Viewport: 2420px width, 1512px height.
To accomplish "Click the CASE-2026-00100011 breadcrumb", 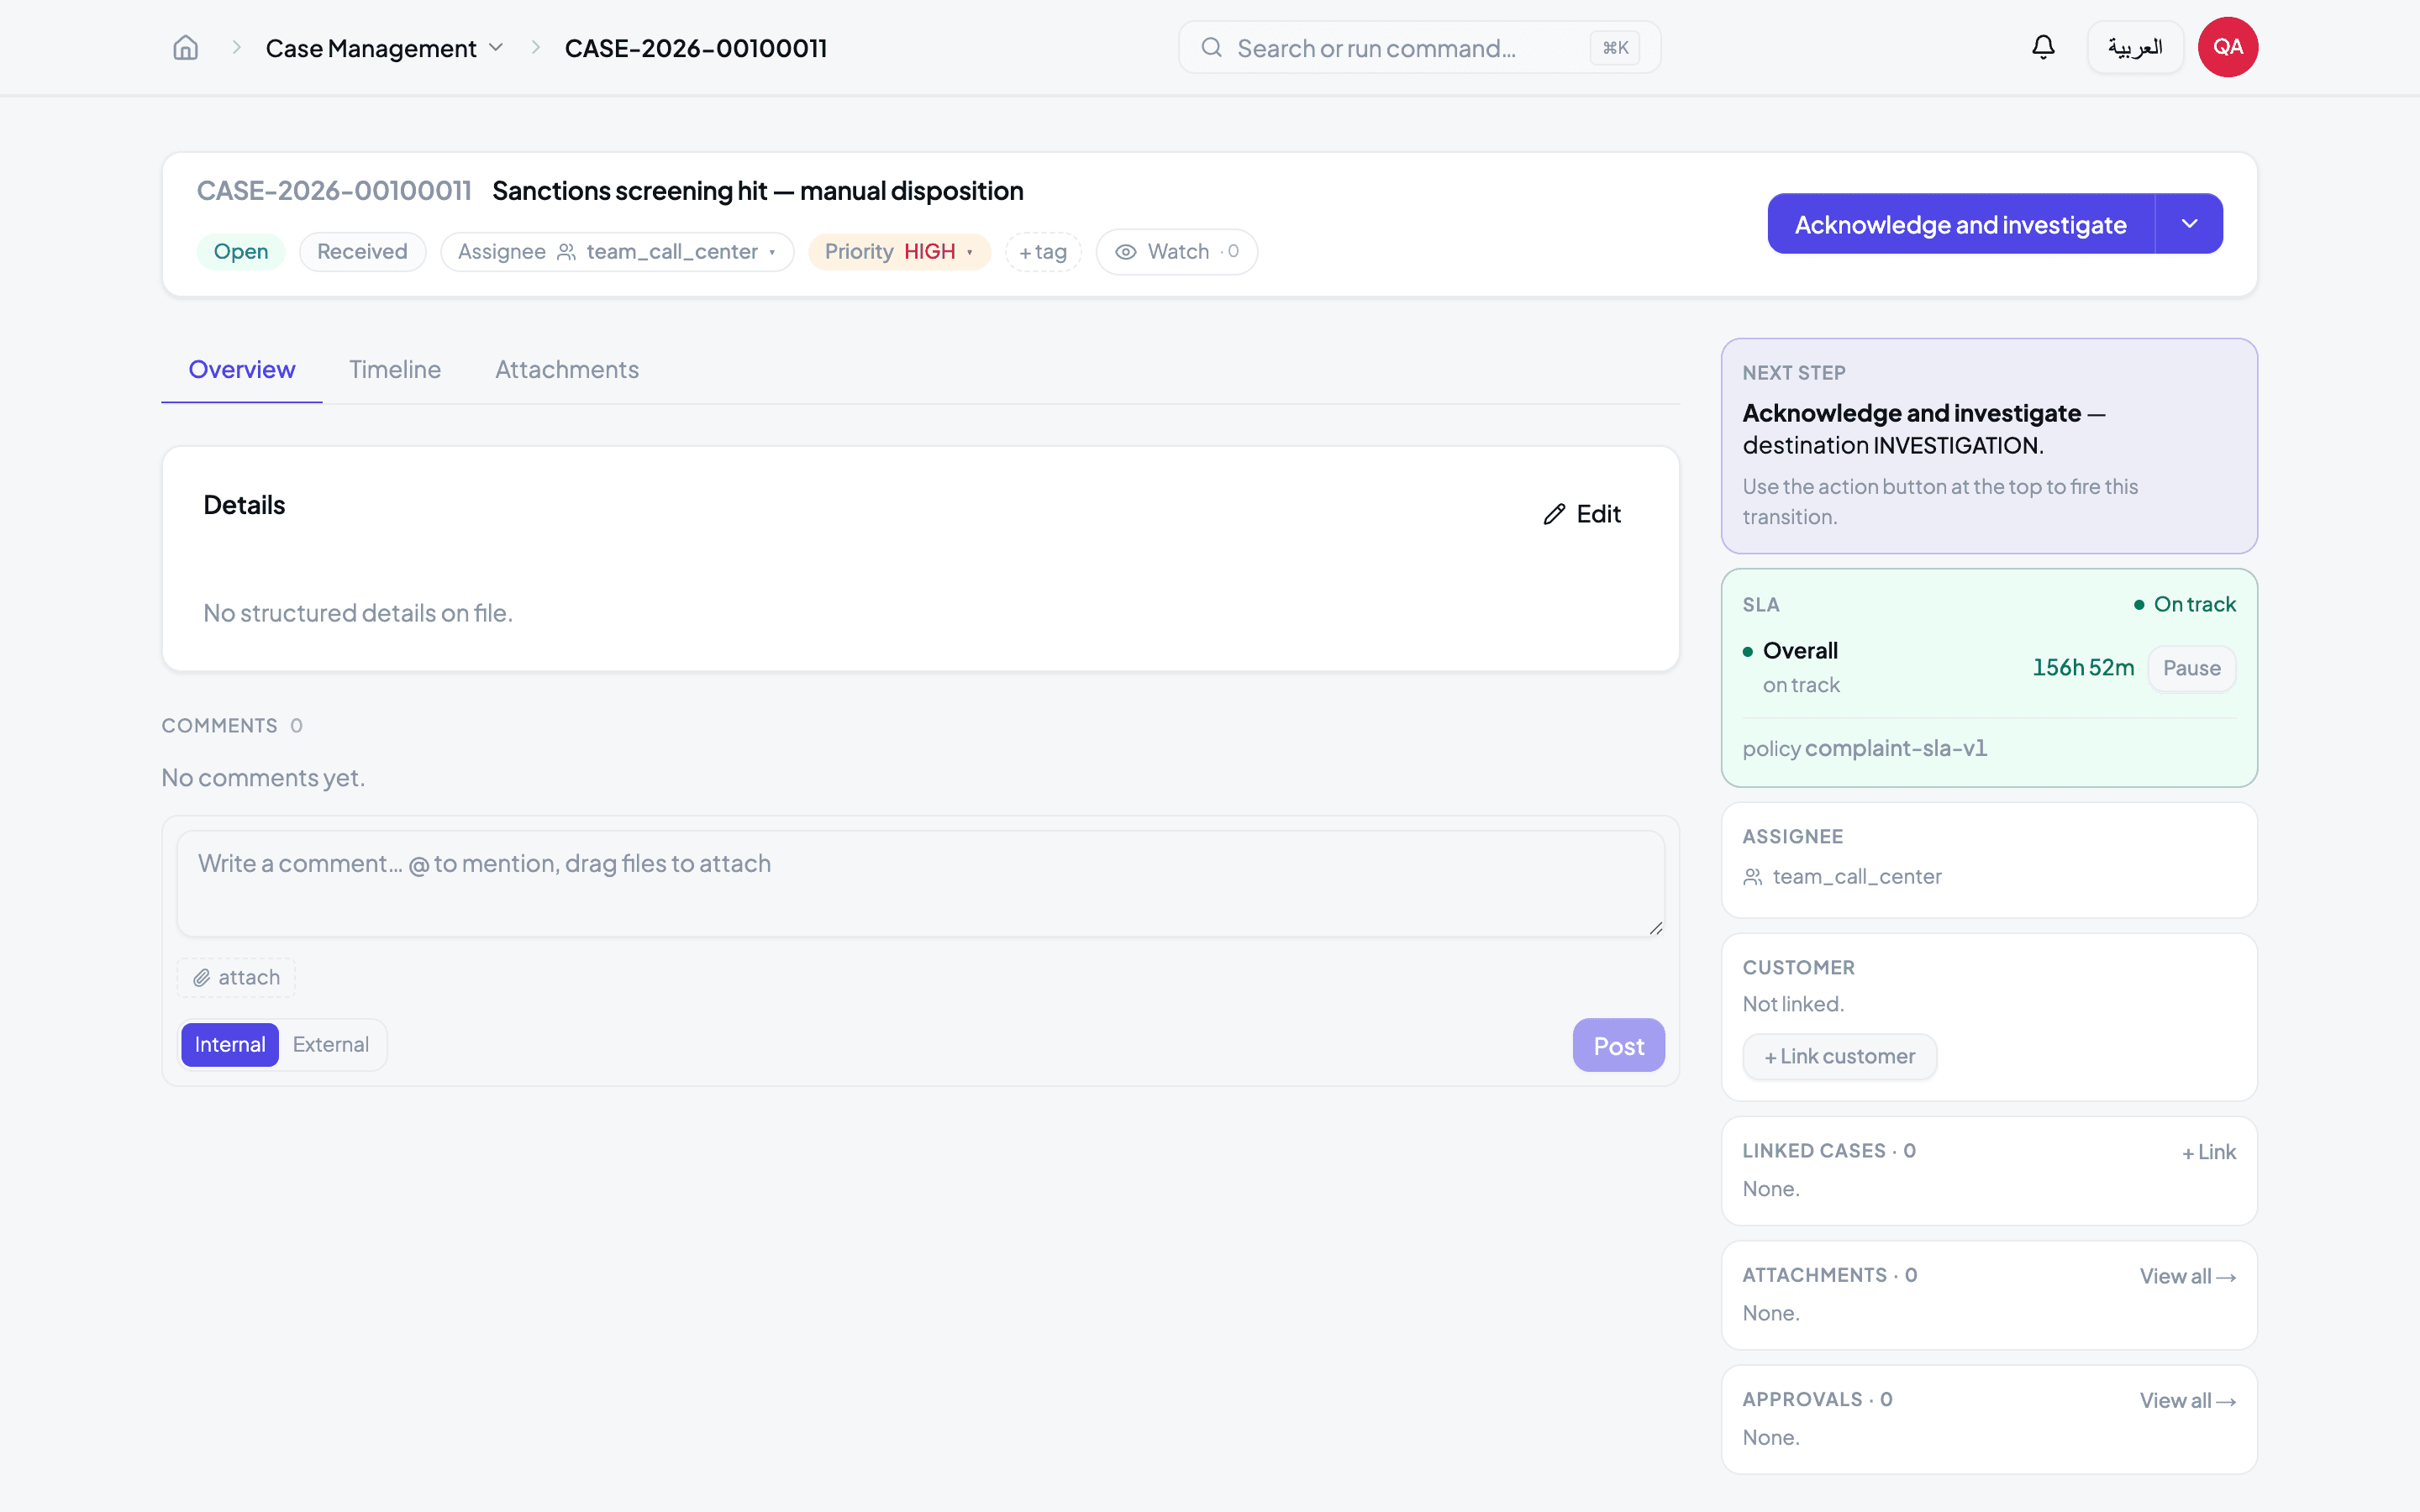I will (696, 48).
